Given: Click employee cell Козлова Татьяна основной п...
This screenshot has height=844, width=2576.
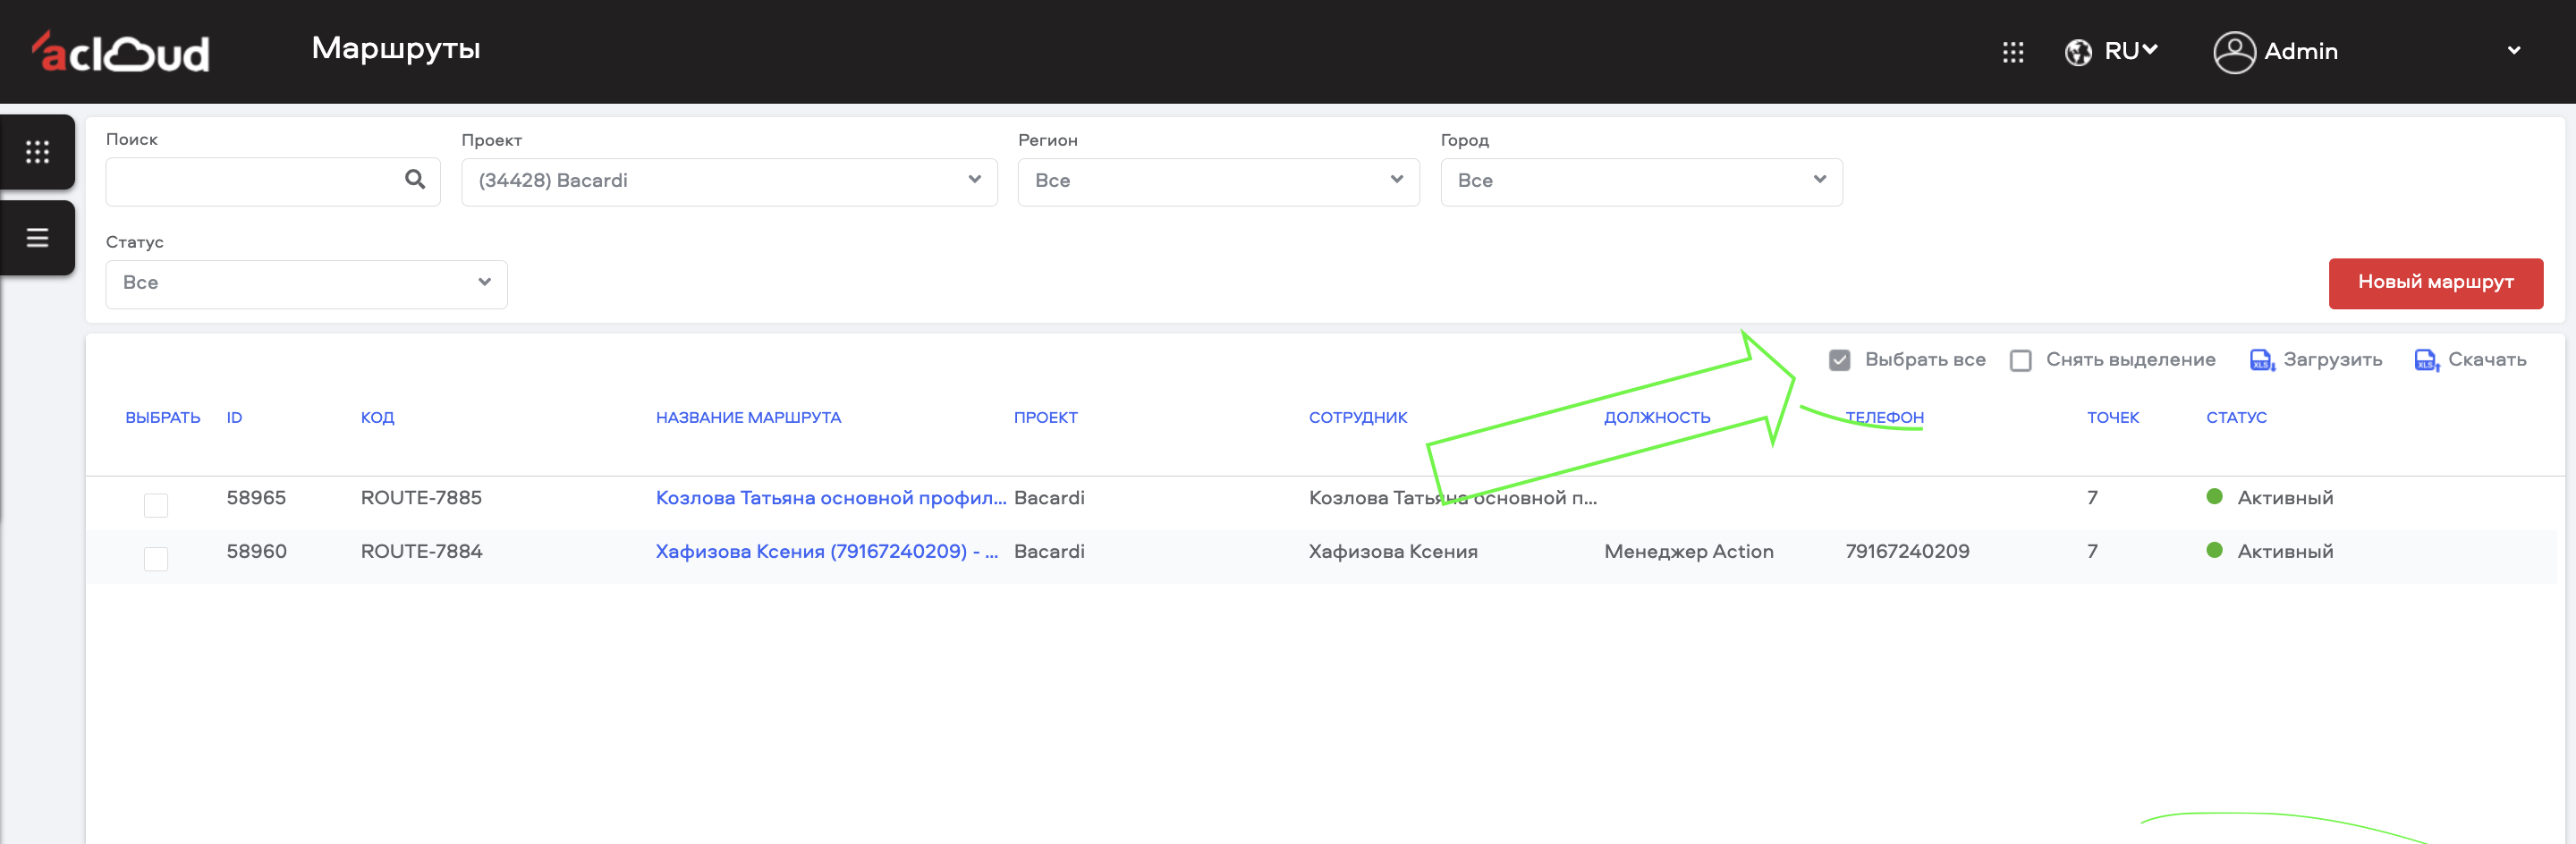Looking at the screenshot, I should point(1452,498).
